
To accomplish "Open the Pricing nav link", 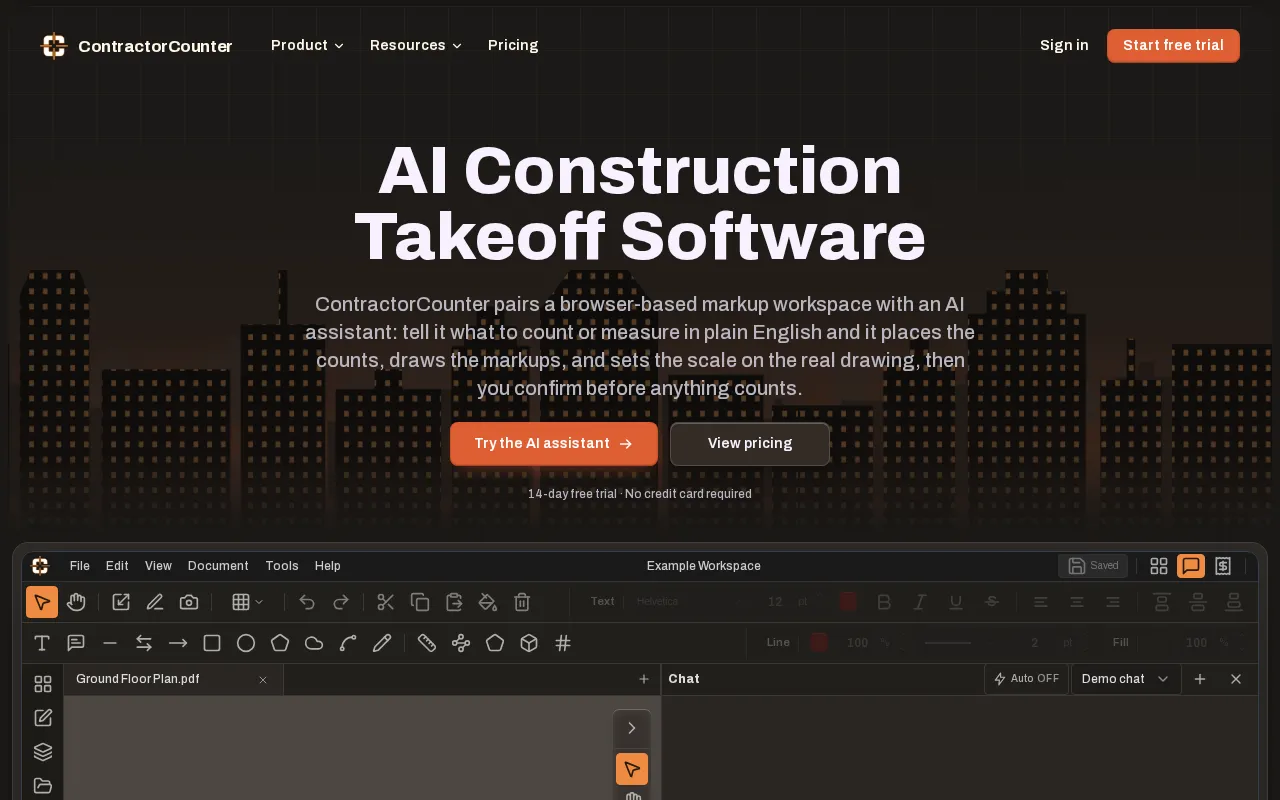I will [513, 45].
